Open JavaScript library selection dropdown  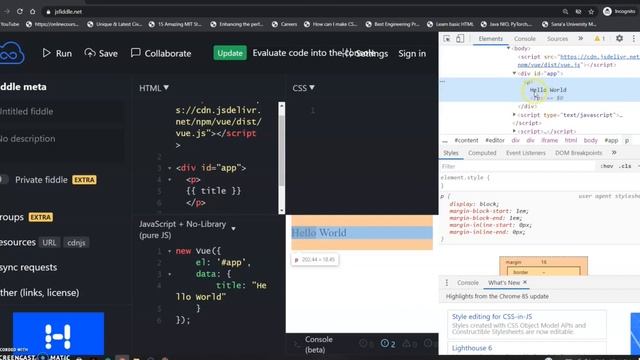pyautogui.click(x=233, y=229)
